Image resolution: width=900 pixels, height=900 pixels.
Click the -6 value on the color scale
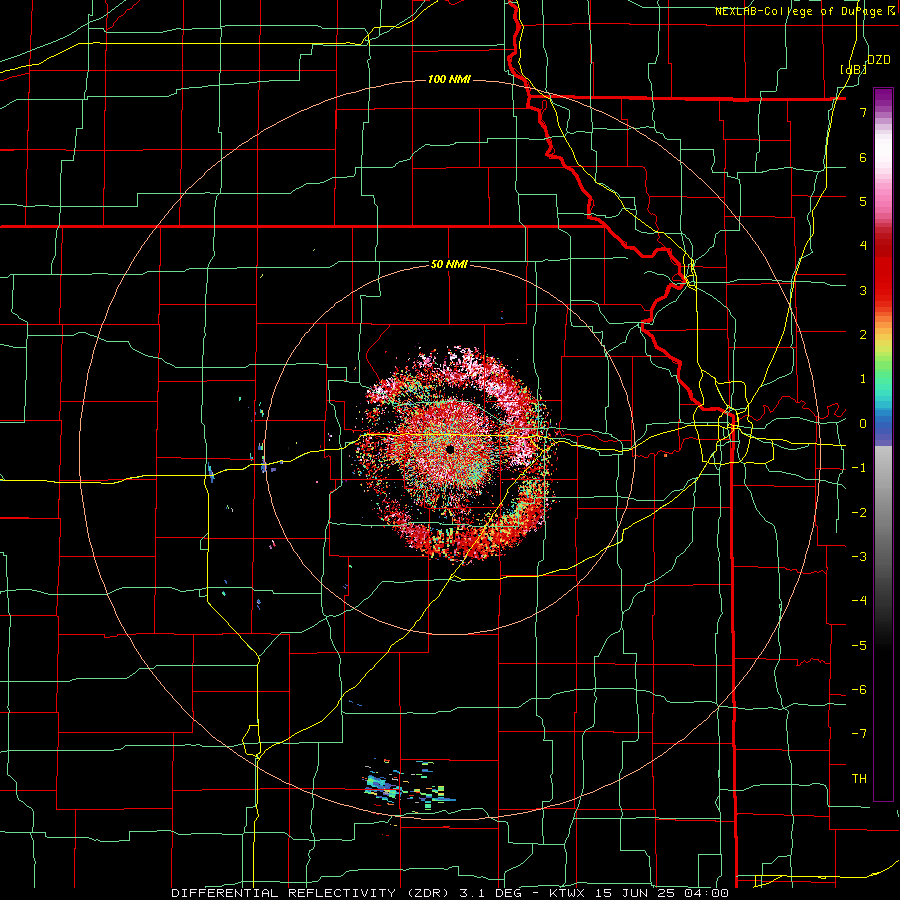[x=859, y=690]
